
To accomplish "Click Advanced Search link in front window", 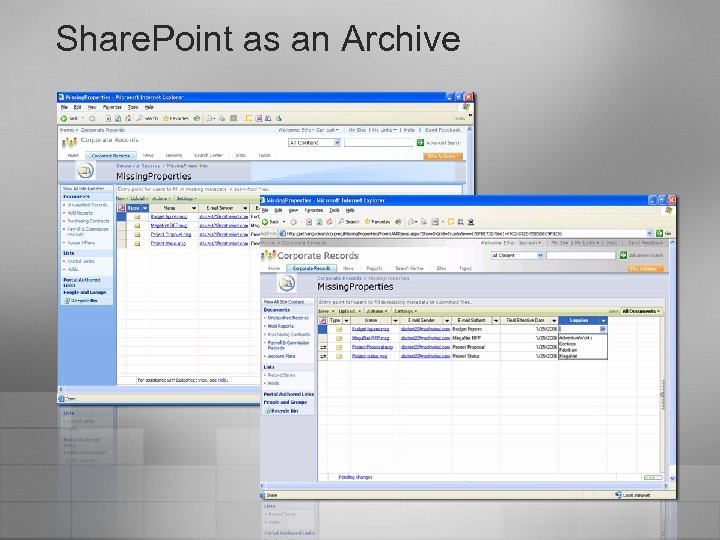I will pos(647,255).
